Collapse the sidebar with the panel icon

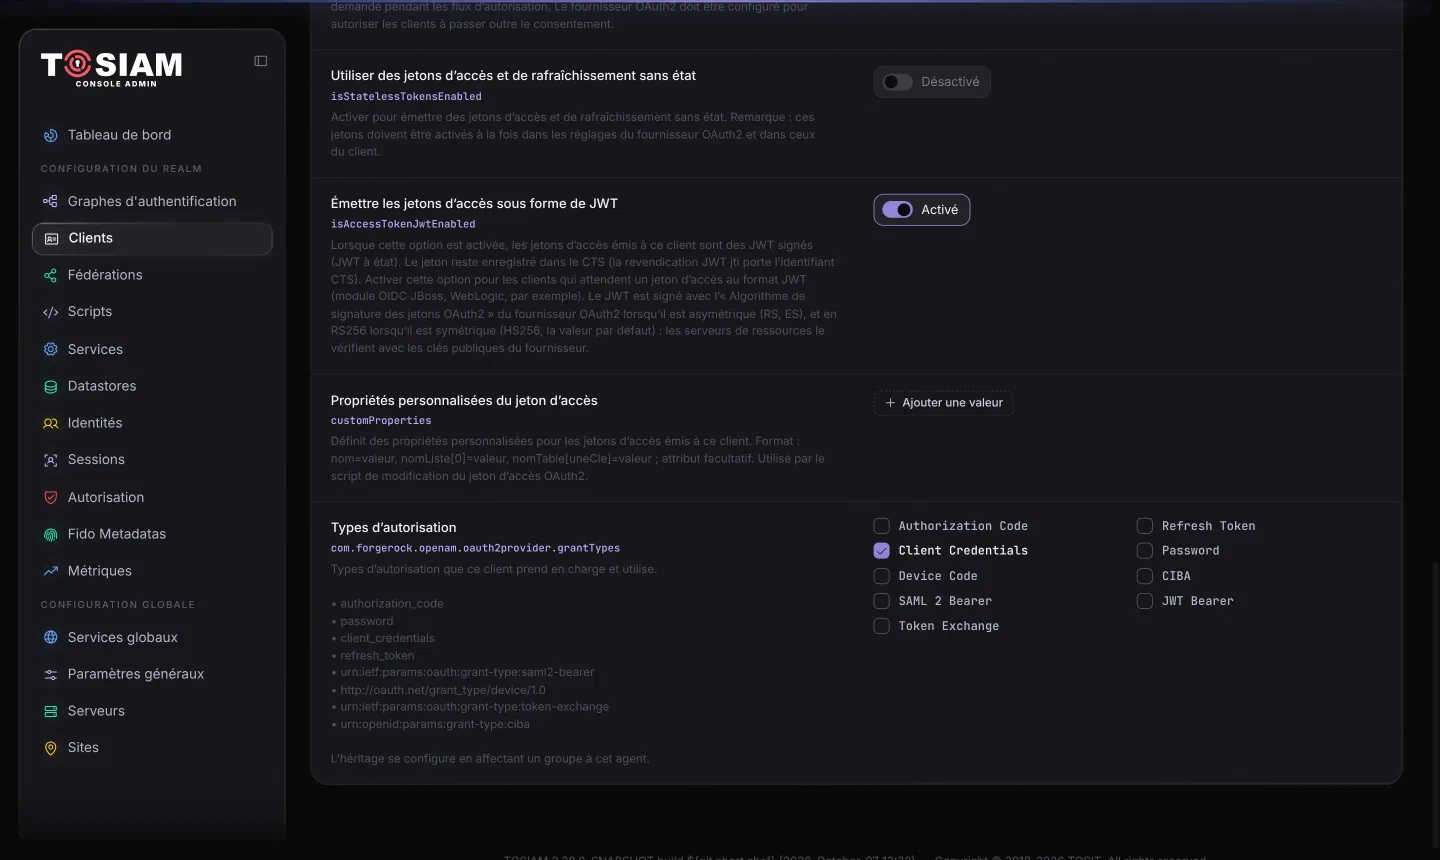(x=261, y=61)
